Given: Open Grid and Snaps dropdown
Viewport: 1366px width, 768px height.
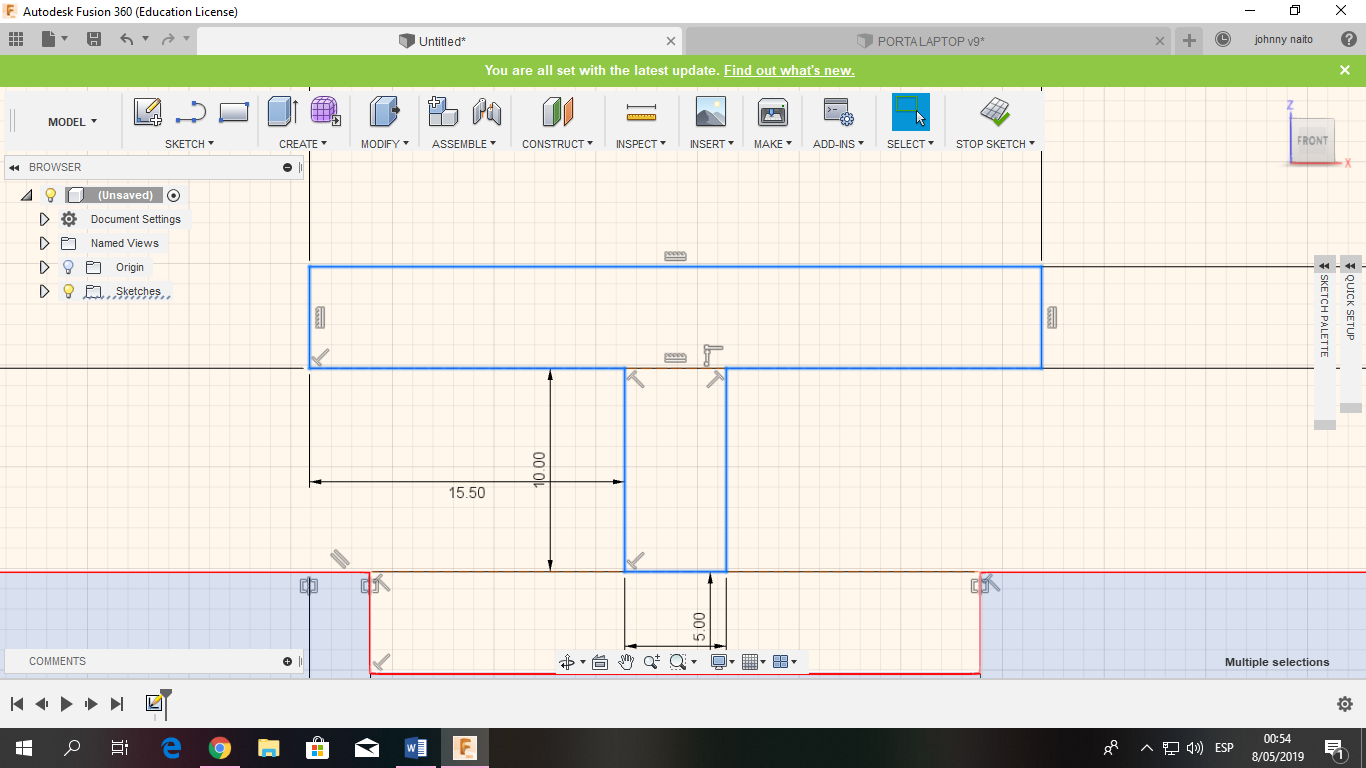Looking at the screenshot, I should 754,662.
